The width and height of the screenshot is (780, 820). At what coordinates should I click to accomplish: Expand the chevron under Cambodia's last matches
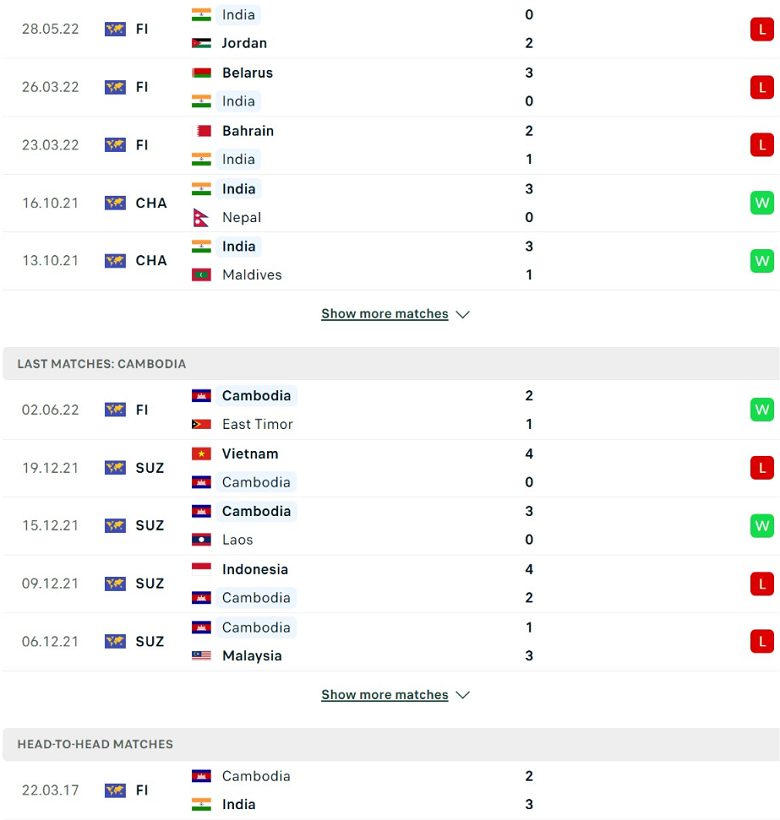click(x=463, y=695)
